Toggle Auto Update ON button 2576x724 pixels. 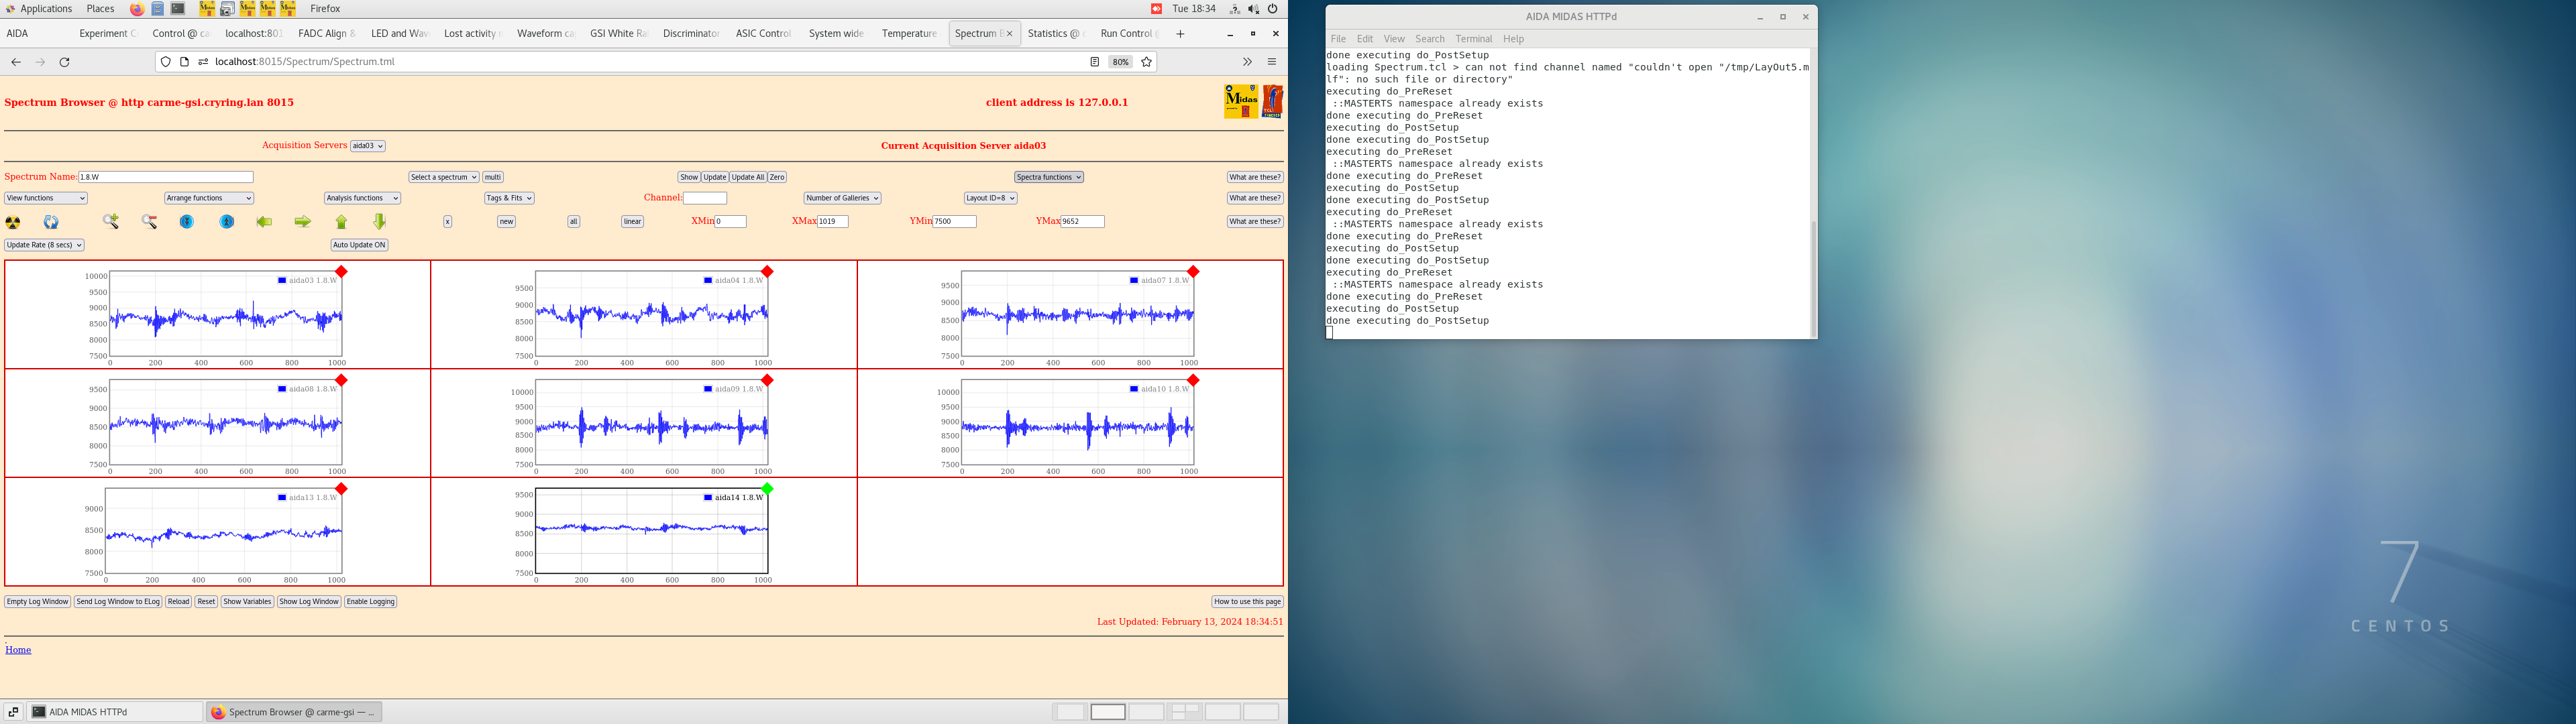coord(359,244)
